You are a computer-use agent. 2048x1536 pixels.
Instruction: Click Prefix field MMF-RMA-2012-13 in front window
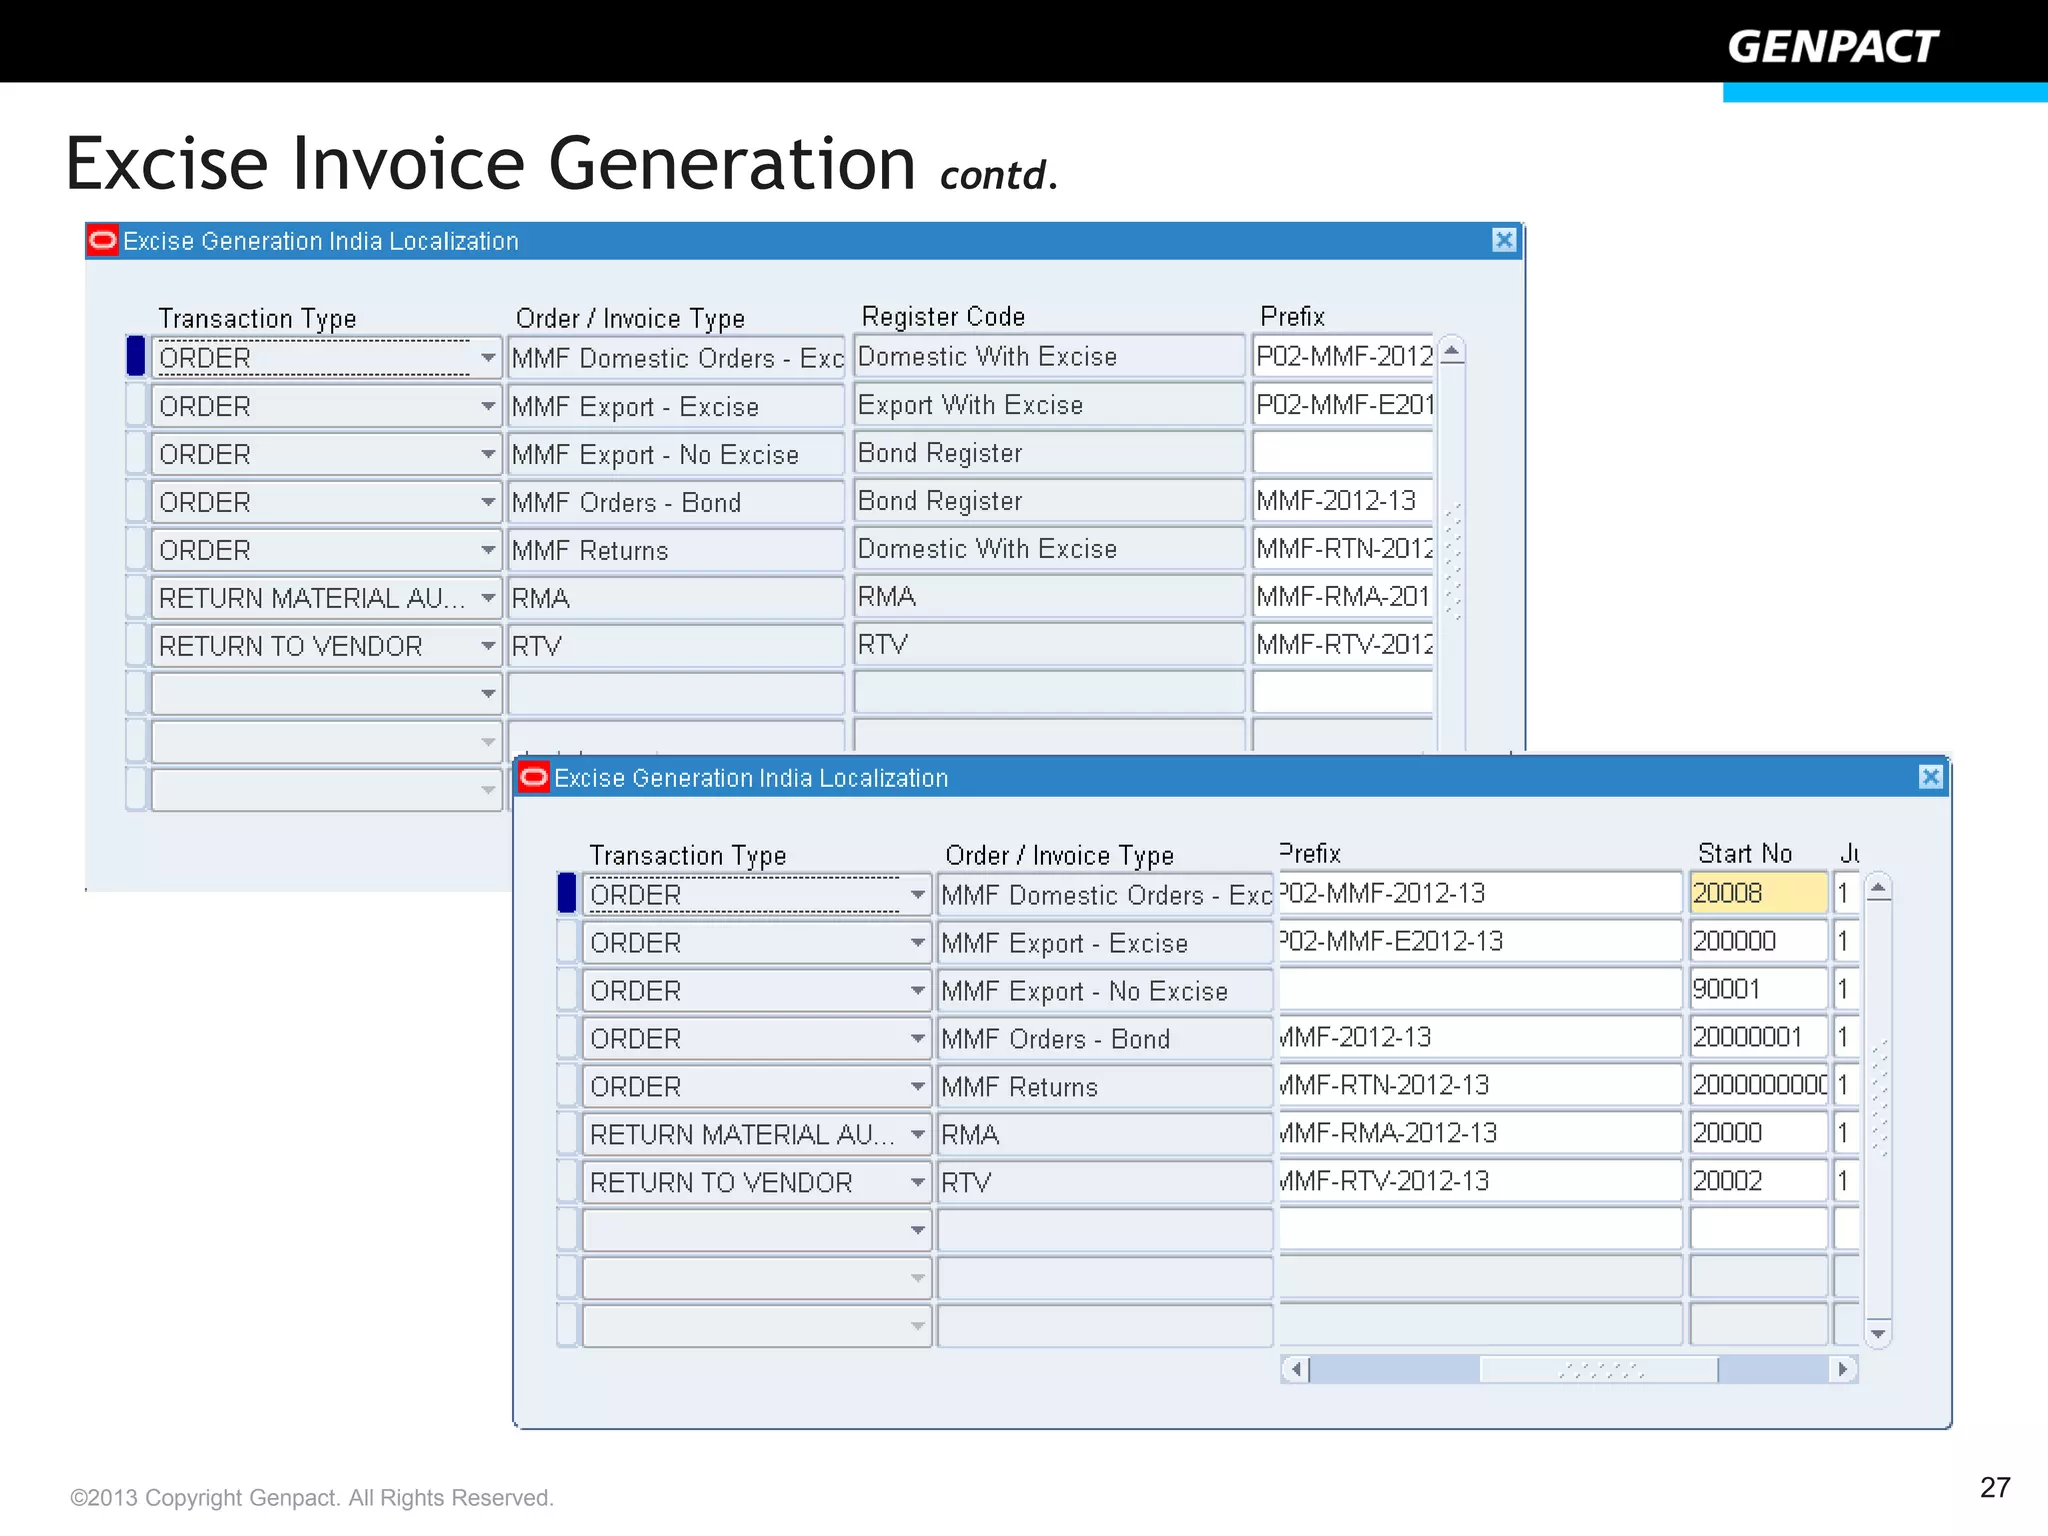[1480, 1133]
